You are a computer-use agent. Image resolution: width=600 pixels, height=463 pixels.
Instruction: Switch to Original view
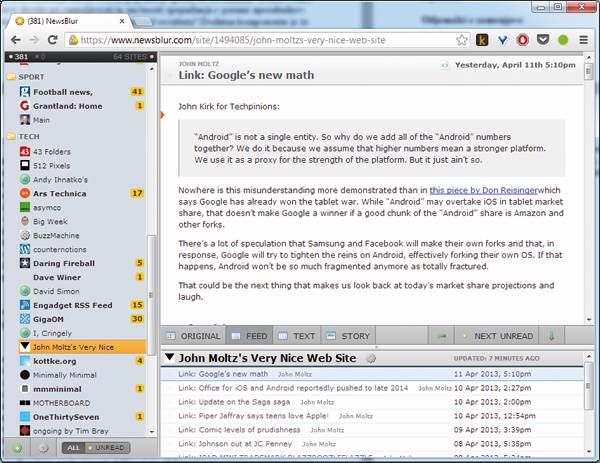(x=193, y=336)
